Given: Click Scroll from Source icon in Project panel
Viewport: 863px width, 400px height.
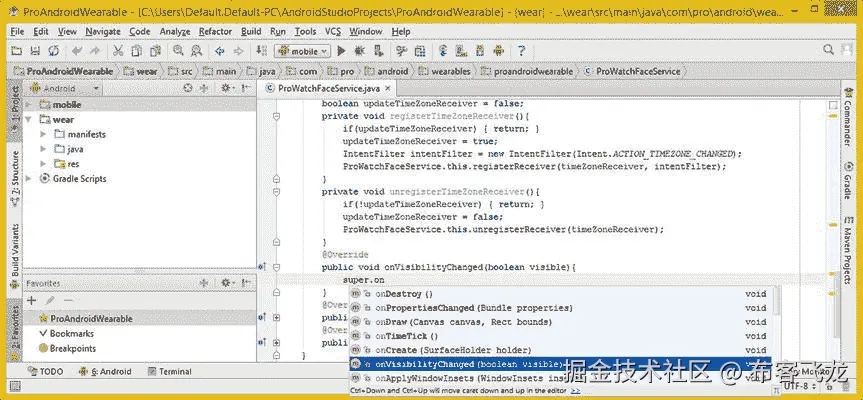Looking at the screenshot, I should [188, 88].
